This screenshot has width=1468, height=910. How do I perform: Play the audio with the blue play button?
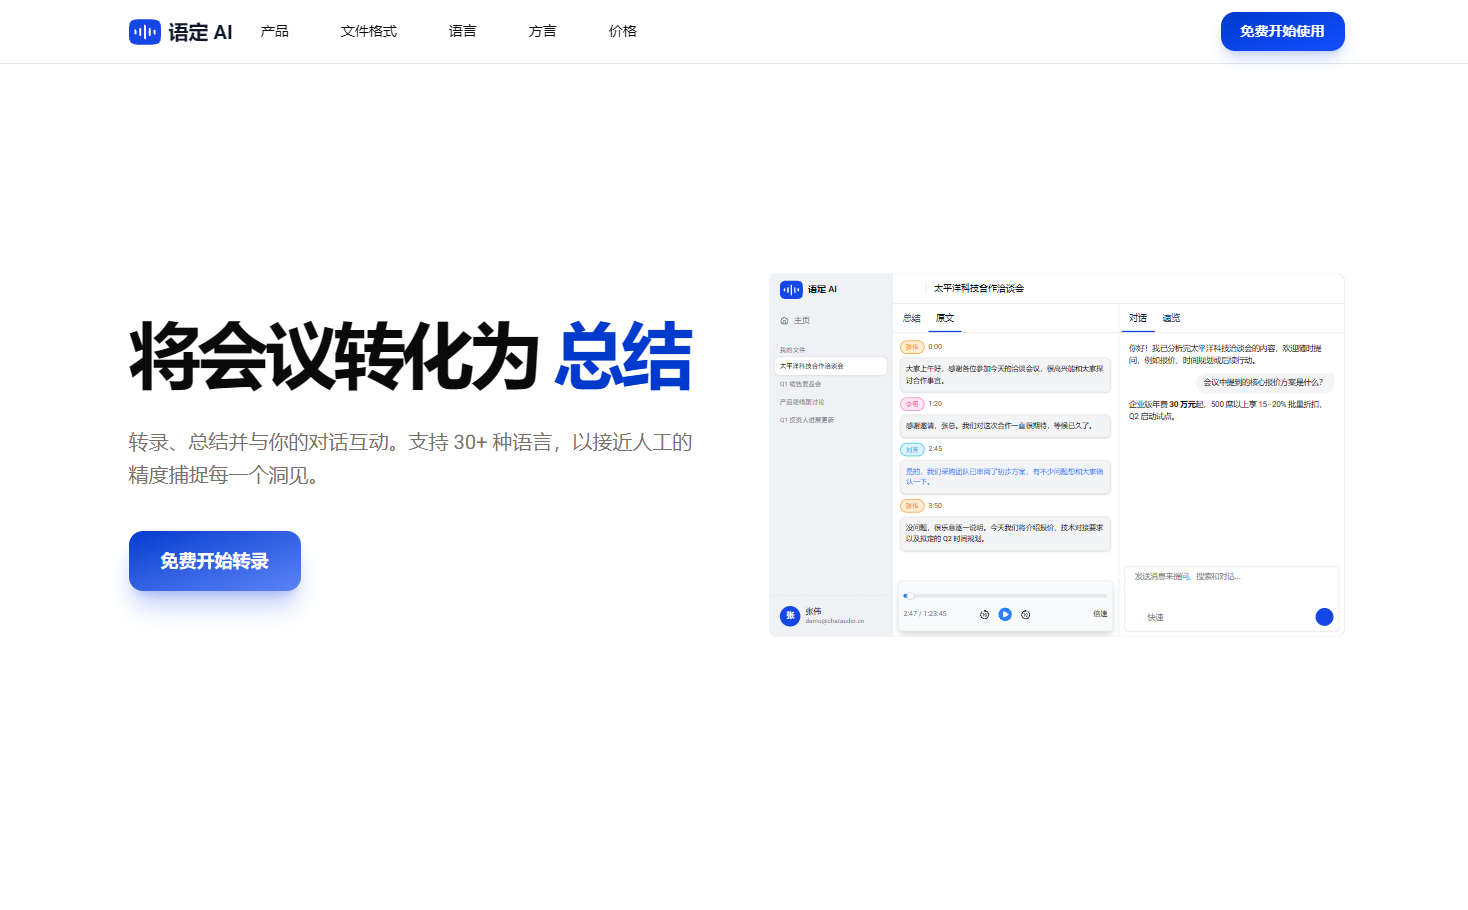pos(1005,615)
